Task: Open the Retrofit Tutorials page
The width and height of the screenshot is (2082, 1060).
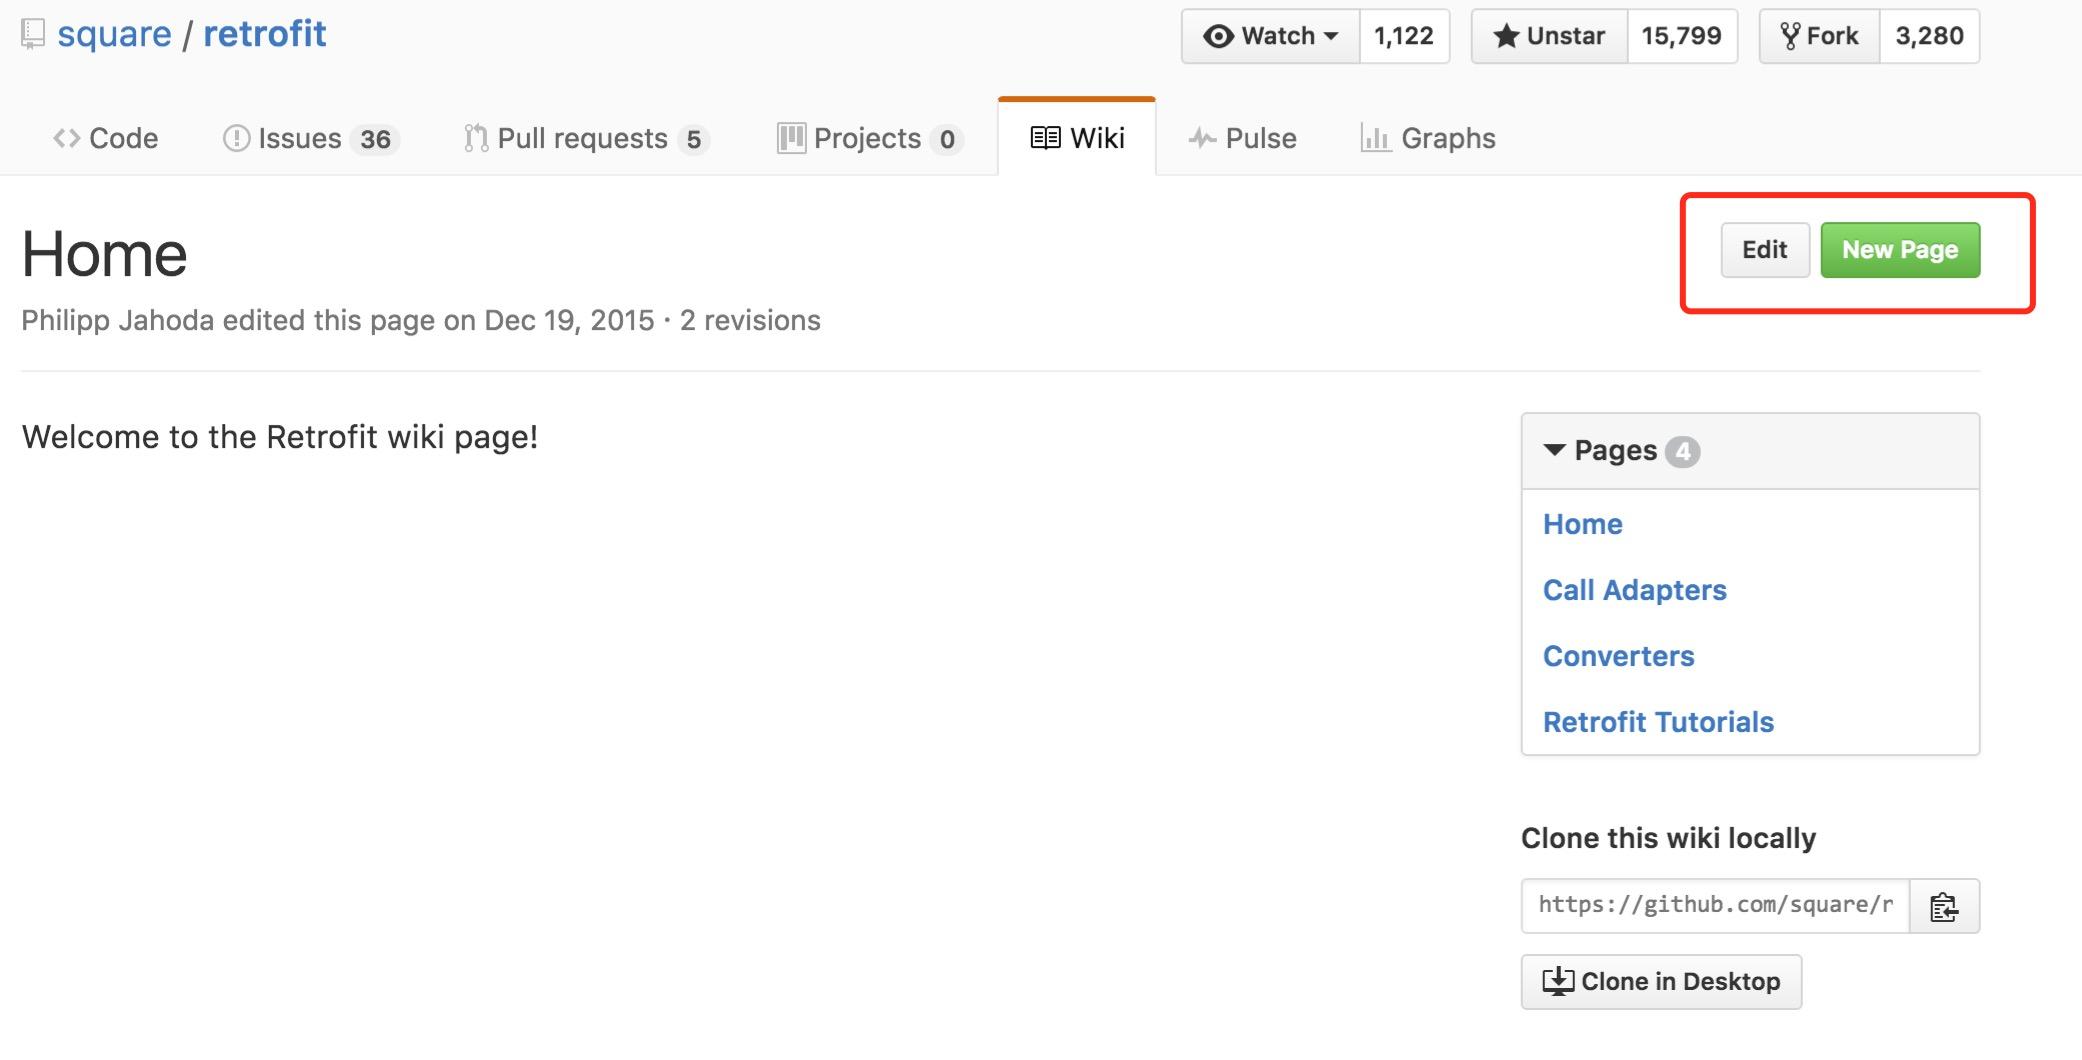Action: [x=1657, y=722]
